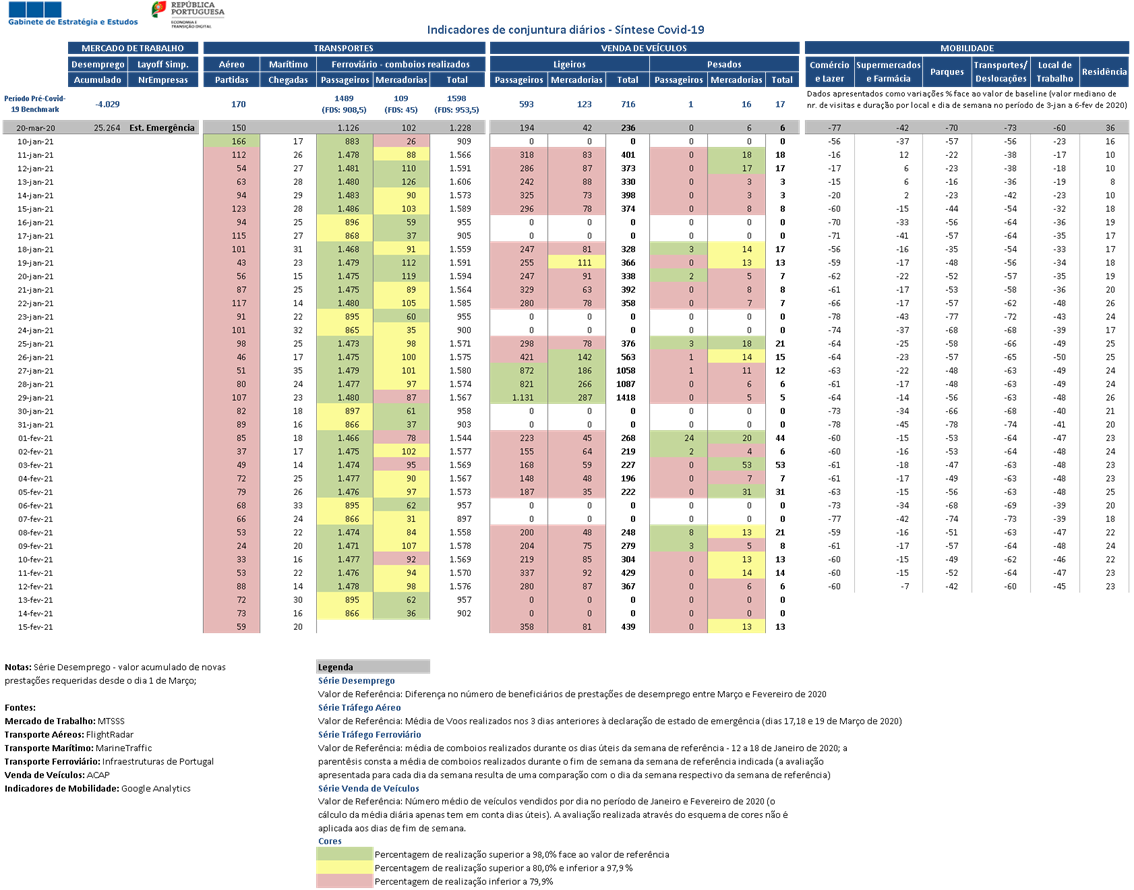Click the Marítimo column header

(x=288, y=64)
